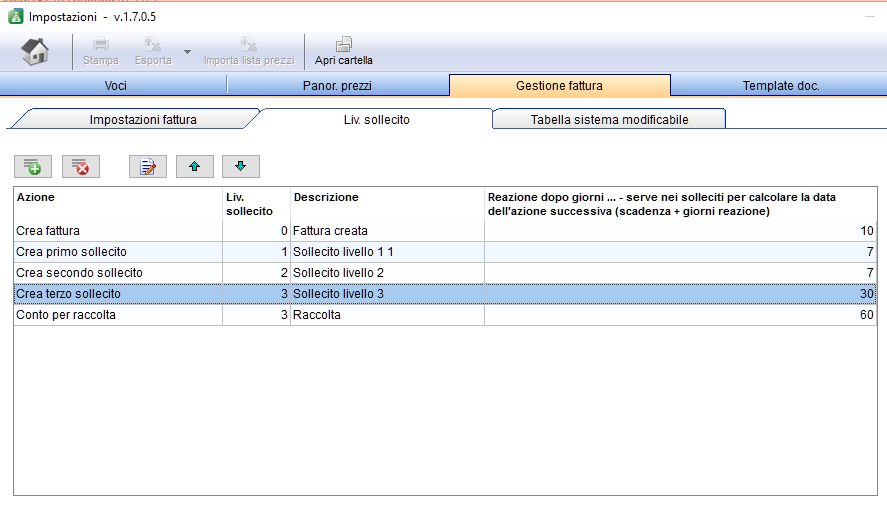
Task: Move selected row up with green arrow
Action: pos(195,166)
